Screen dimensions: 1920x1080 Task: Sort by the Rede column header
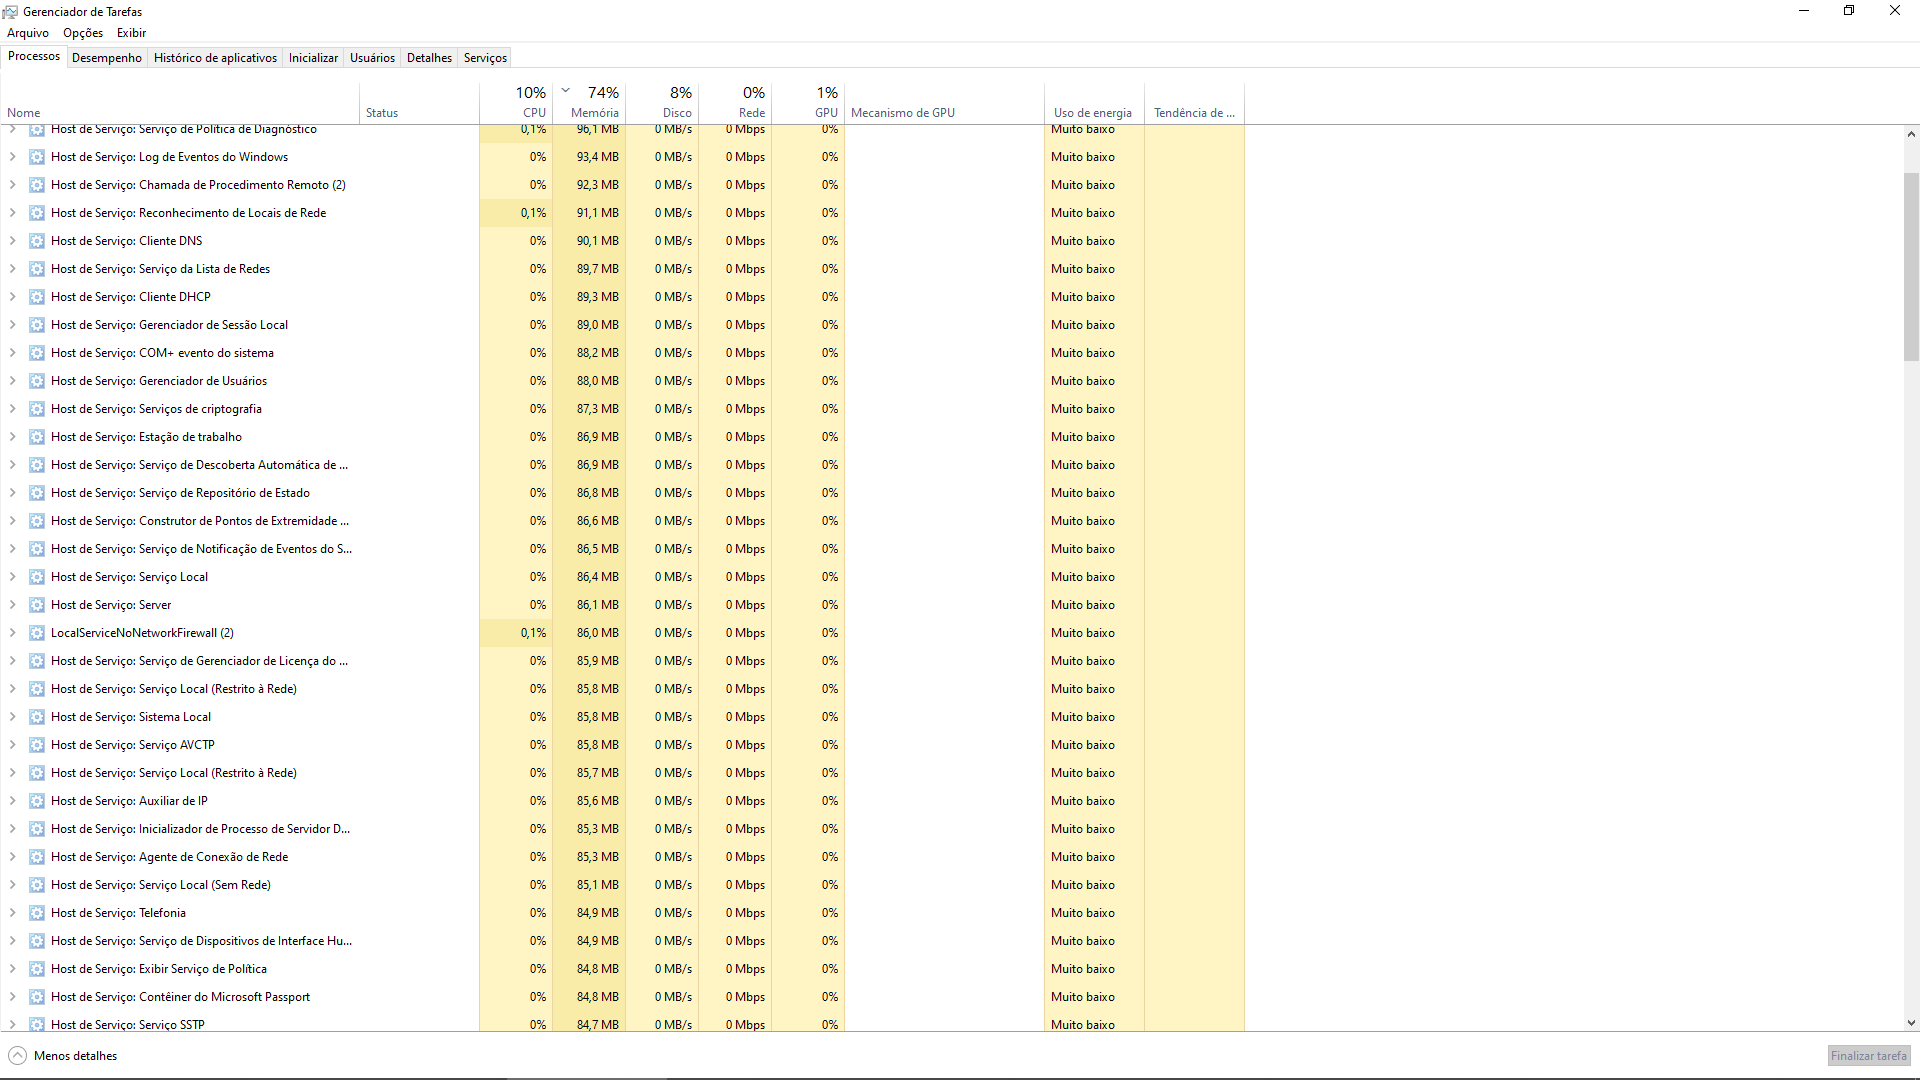[x=735, y=103]
